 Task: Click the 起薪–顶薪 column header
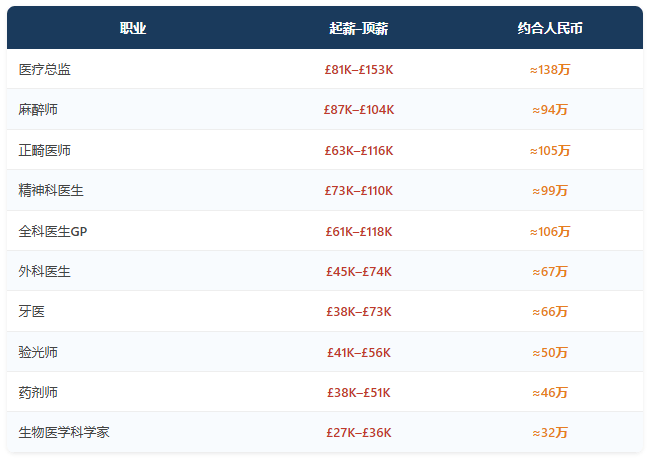point(359,28)
